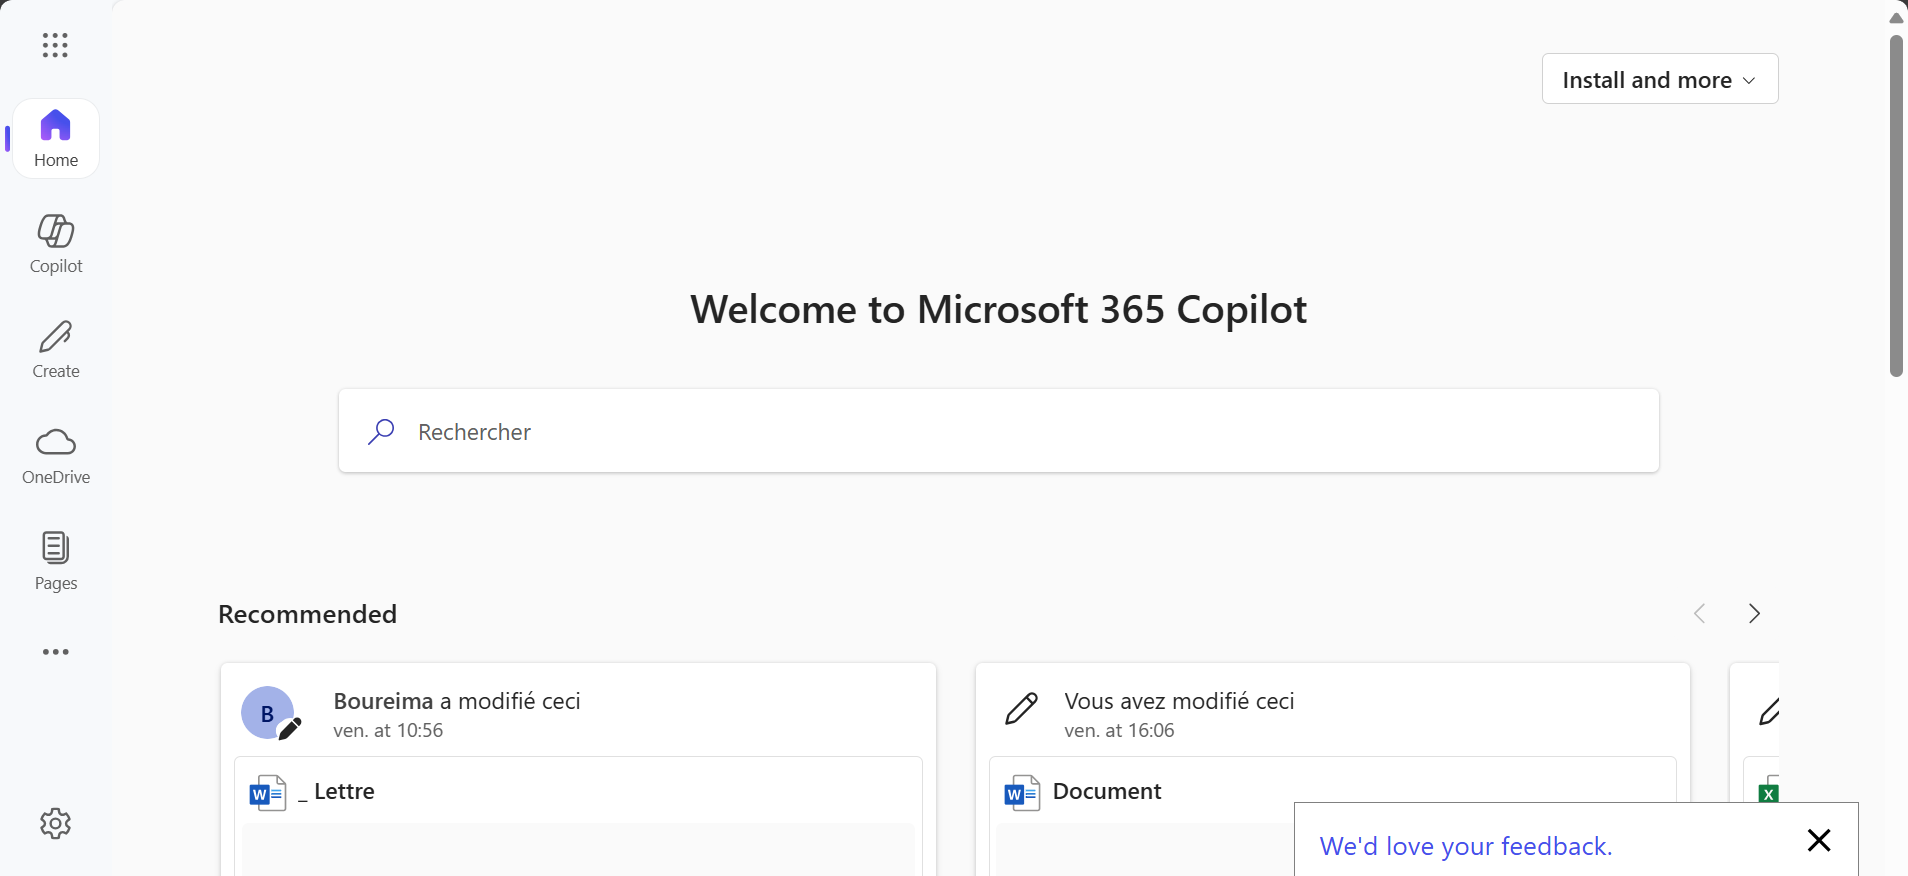Dismiss the feedback popup with X
Screen dimensions: 1908x876
tap(1818, 840)
